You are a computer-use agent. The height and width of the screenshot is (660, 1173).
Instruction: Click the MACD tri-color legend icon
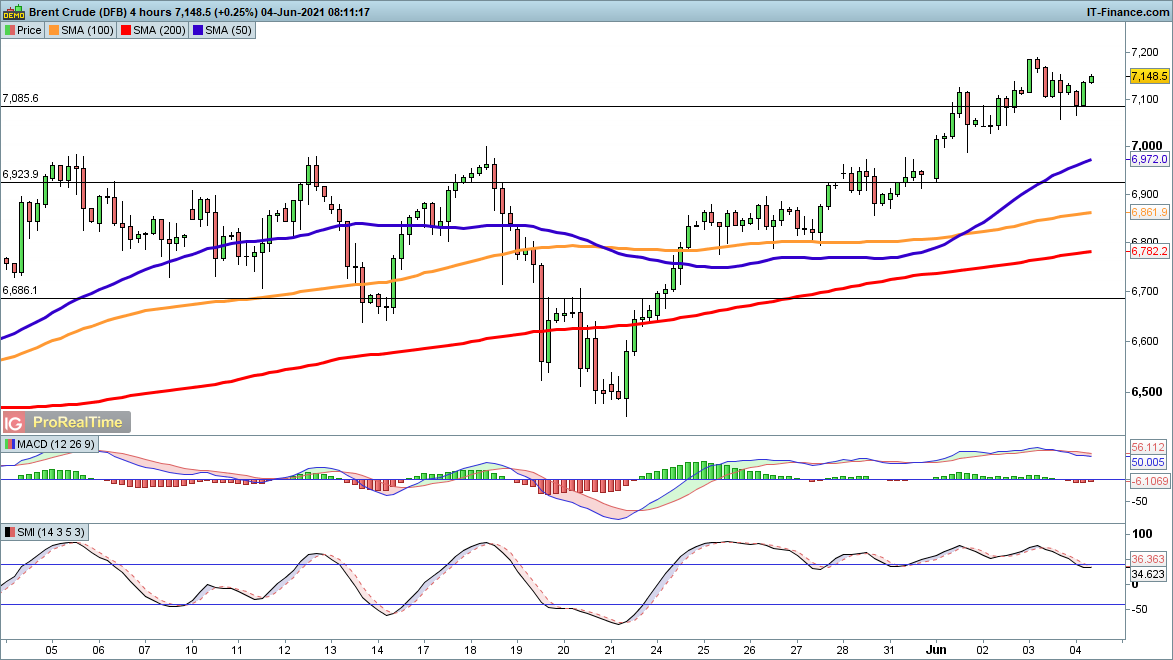pyautogui.click(x=9, y=444)
